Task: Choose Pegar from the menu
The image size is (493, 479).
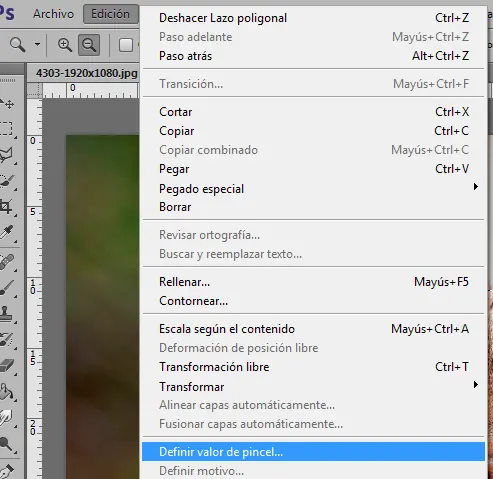Action: click(314, 169)
